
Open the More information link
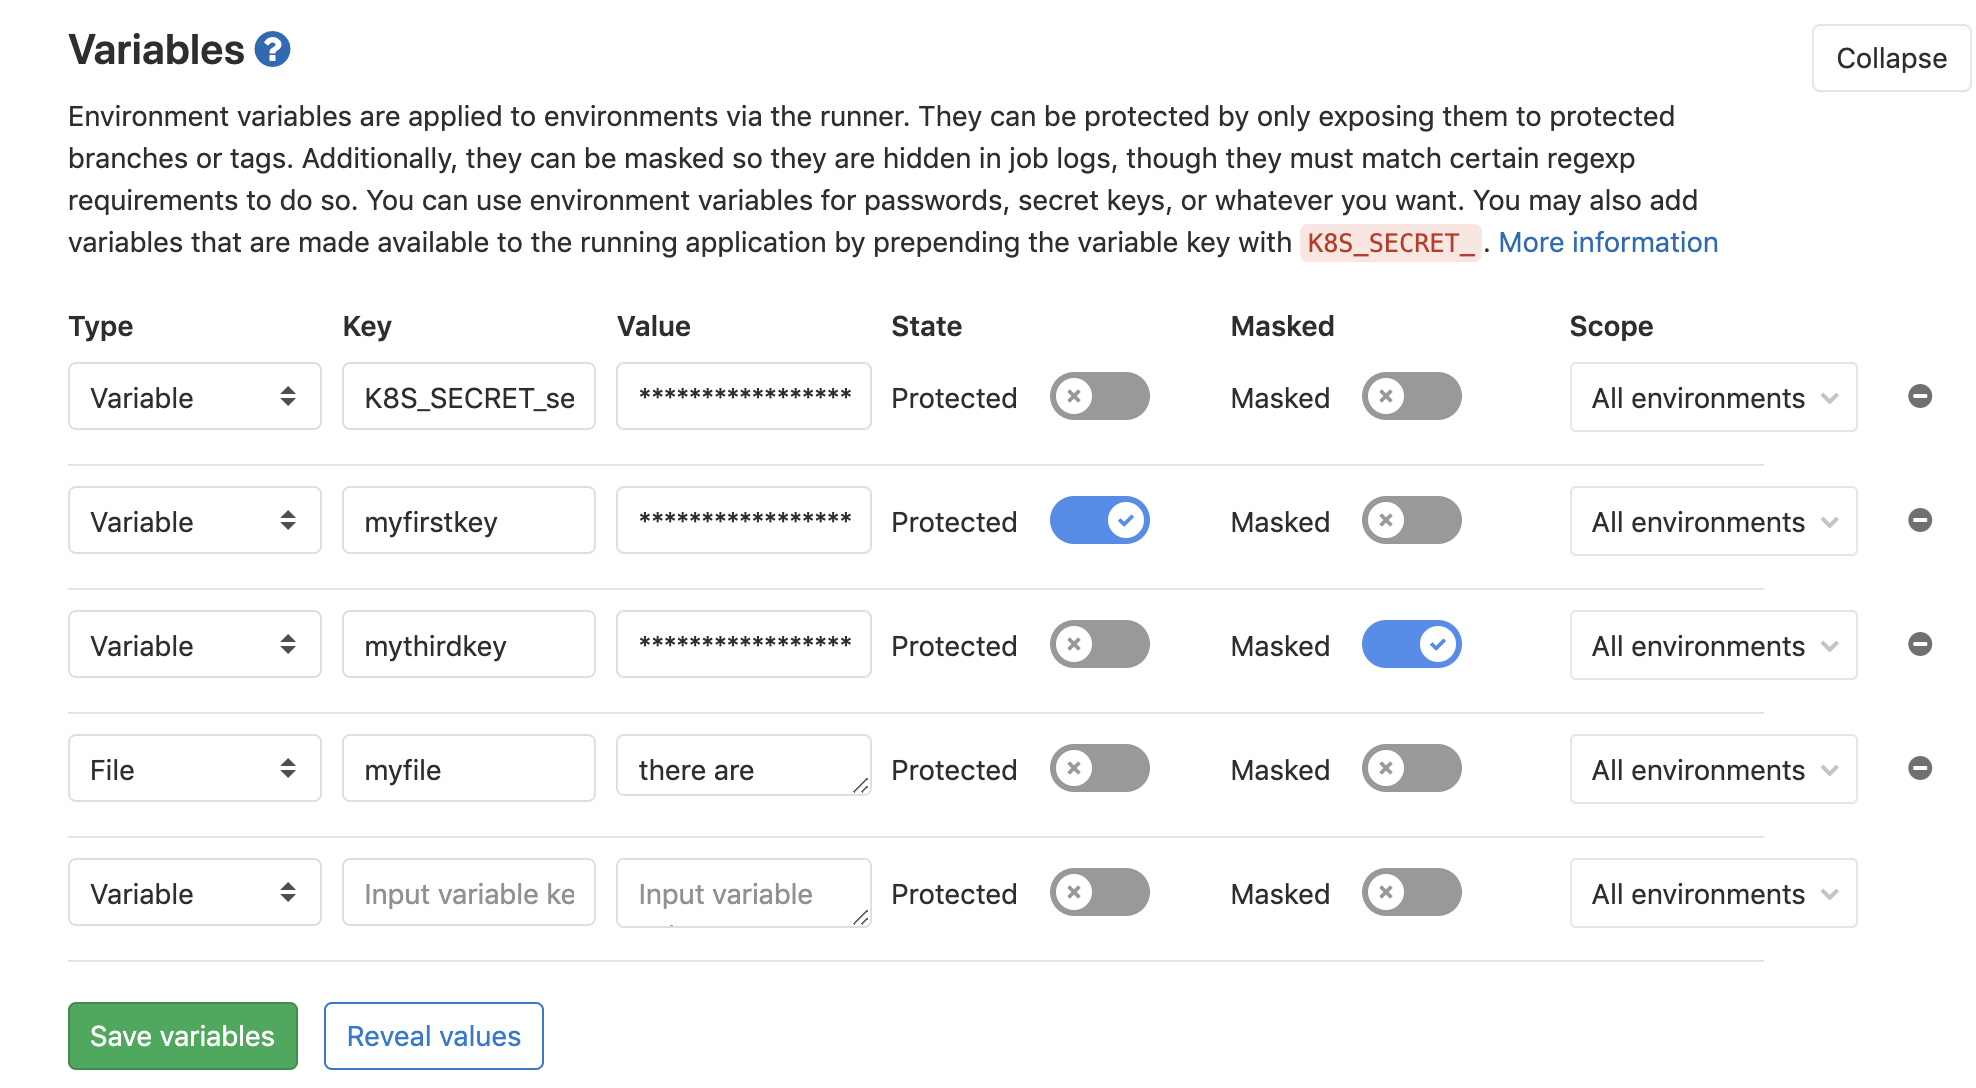pyautogui.click(x=1608, y=242)
